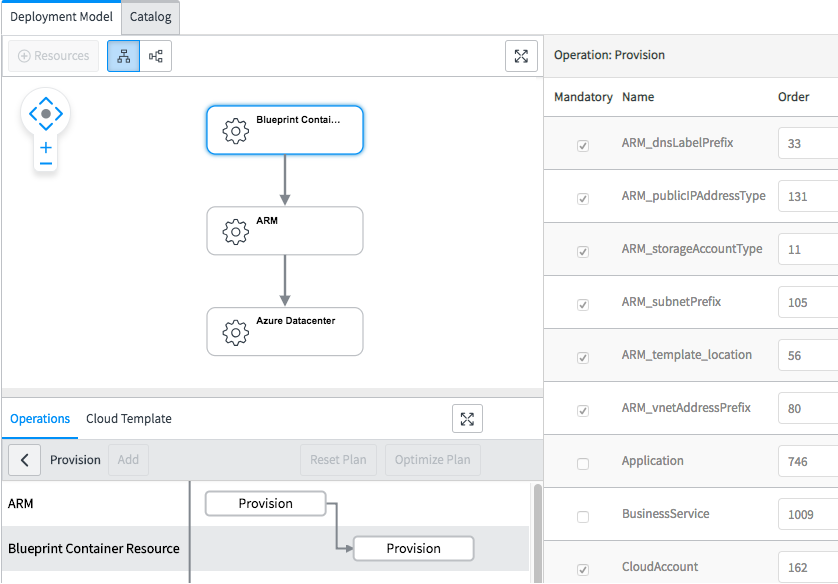Toggle mandatory for ARM_template_location
The width and height of the screenshot is (838, 584).
coord(583,357)
